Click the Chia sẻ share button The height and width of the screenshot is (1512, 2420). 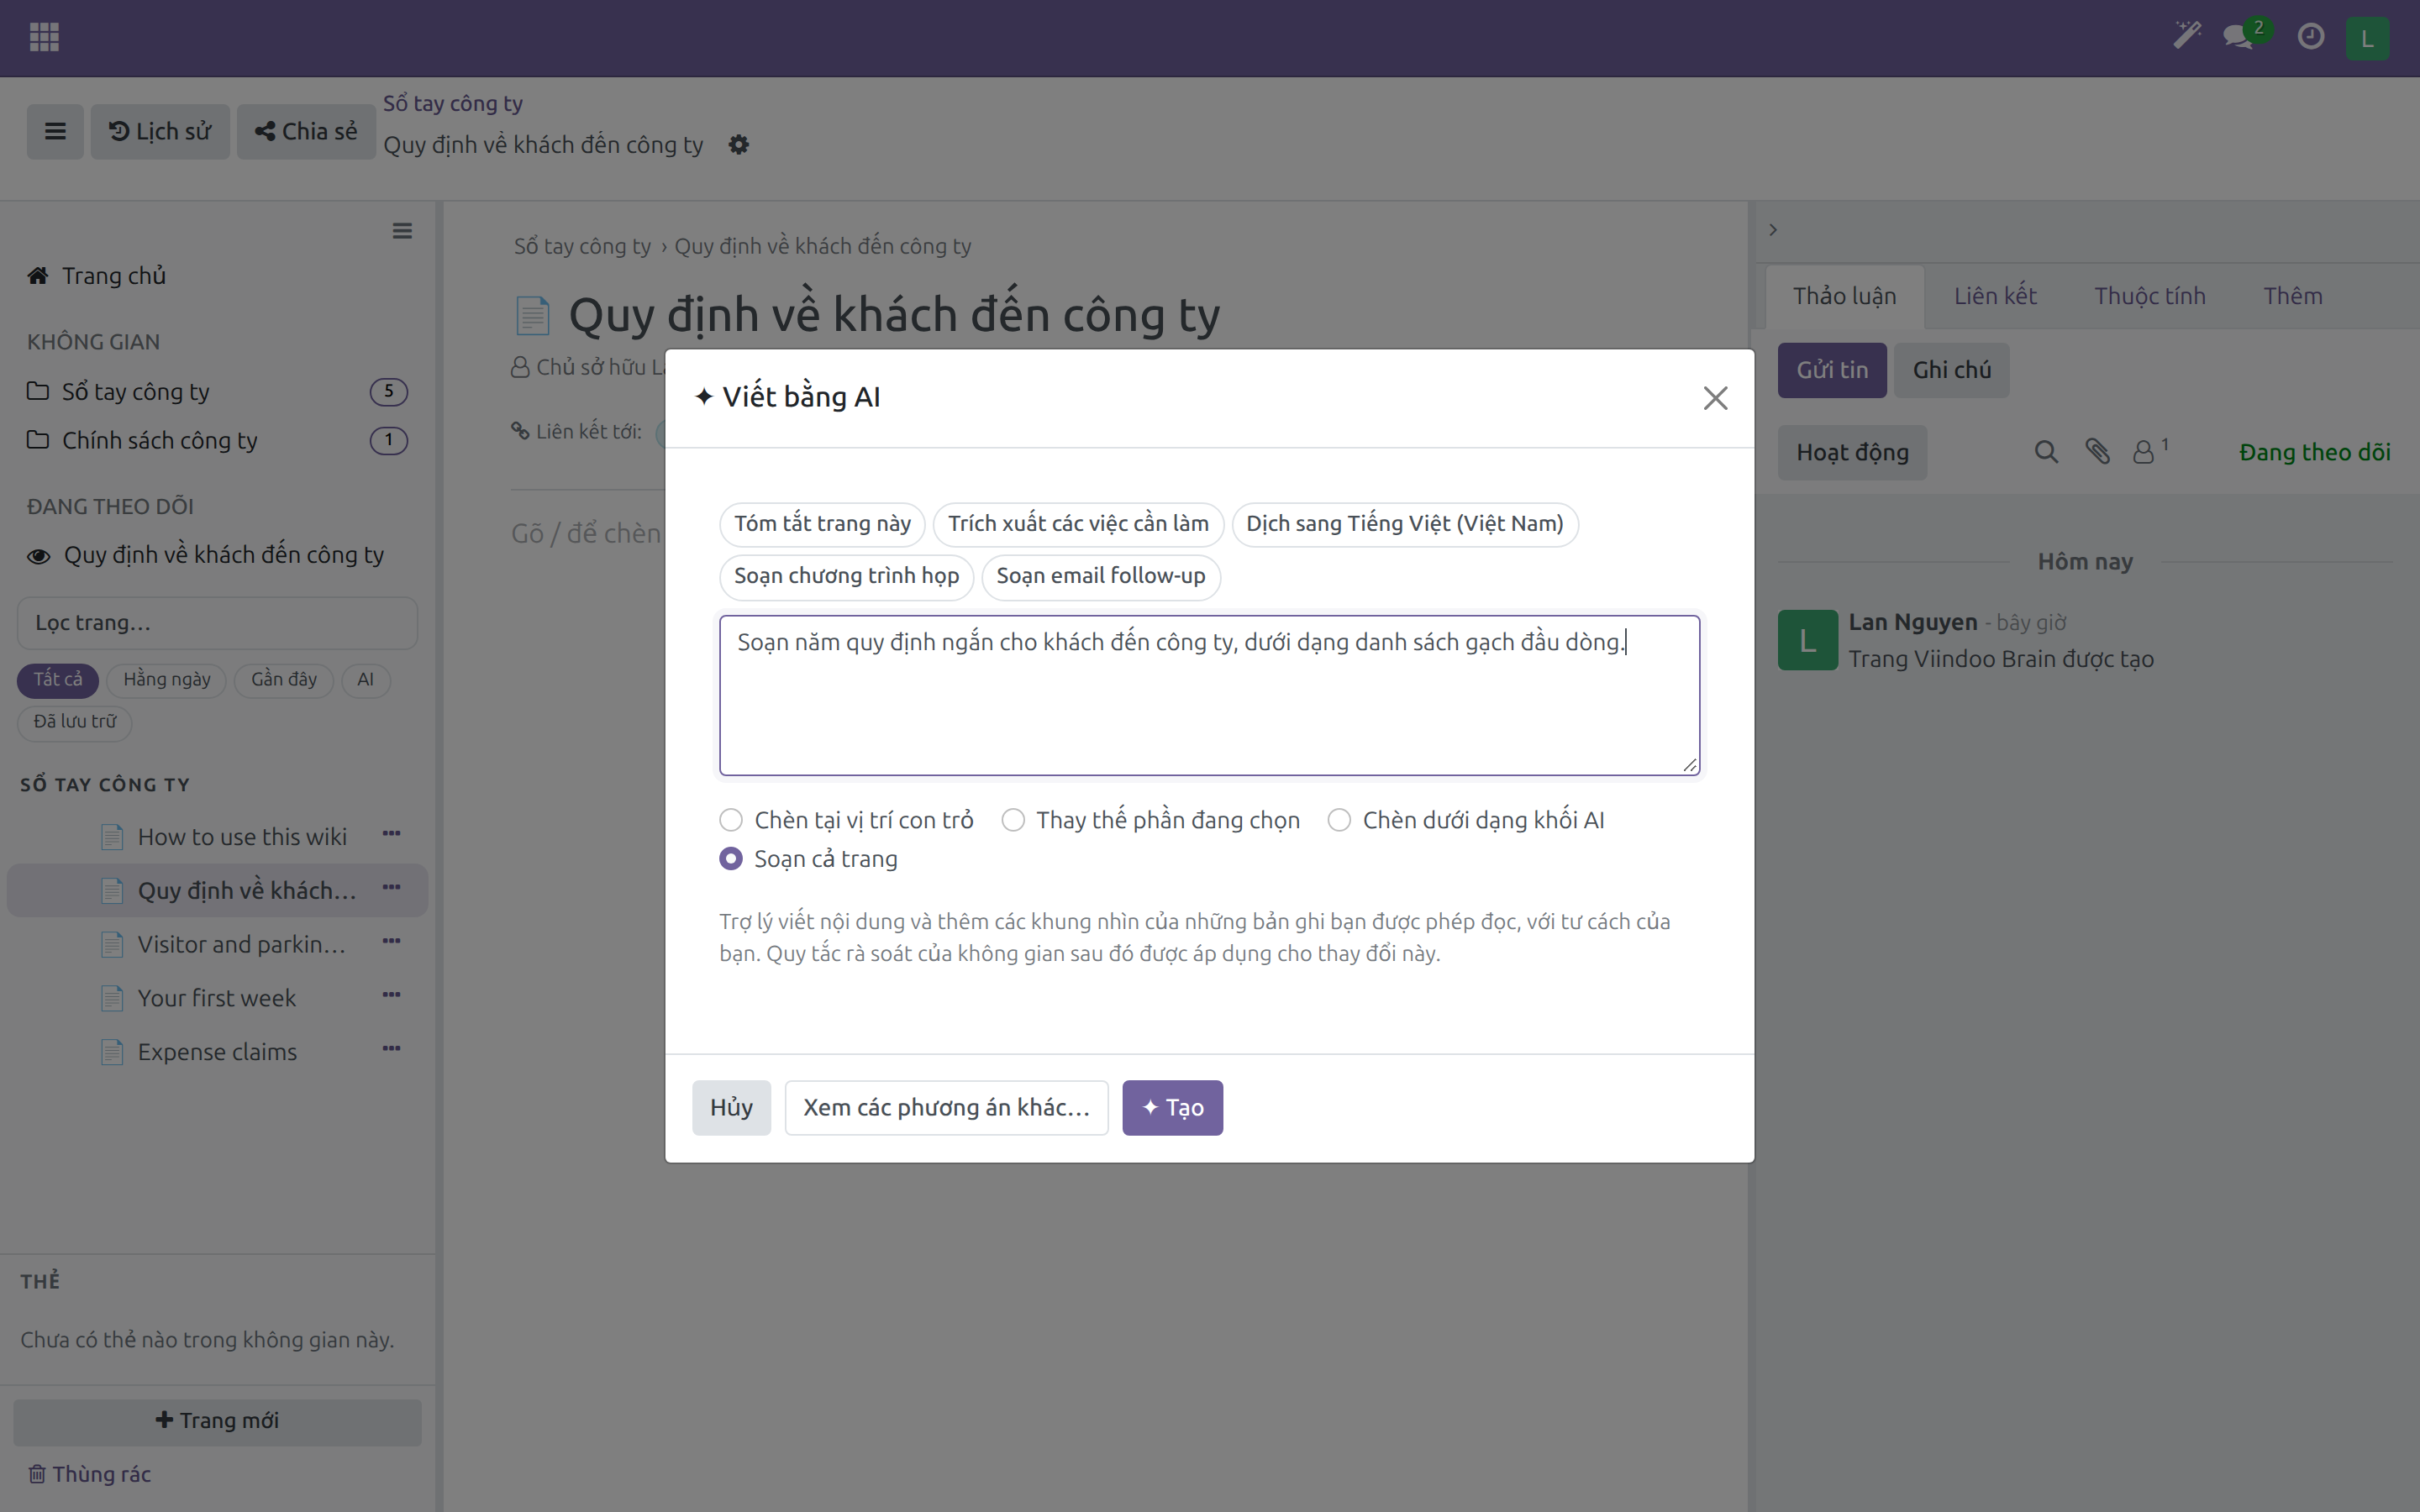(x=306, y=131)
